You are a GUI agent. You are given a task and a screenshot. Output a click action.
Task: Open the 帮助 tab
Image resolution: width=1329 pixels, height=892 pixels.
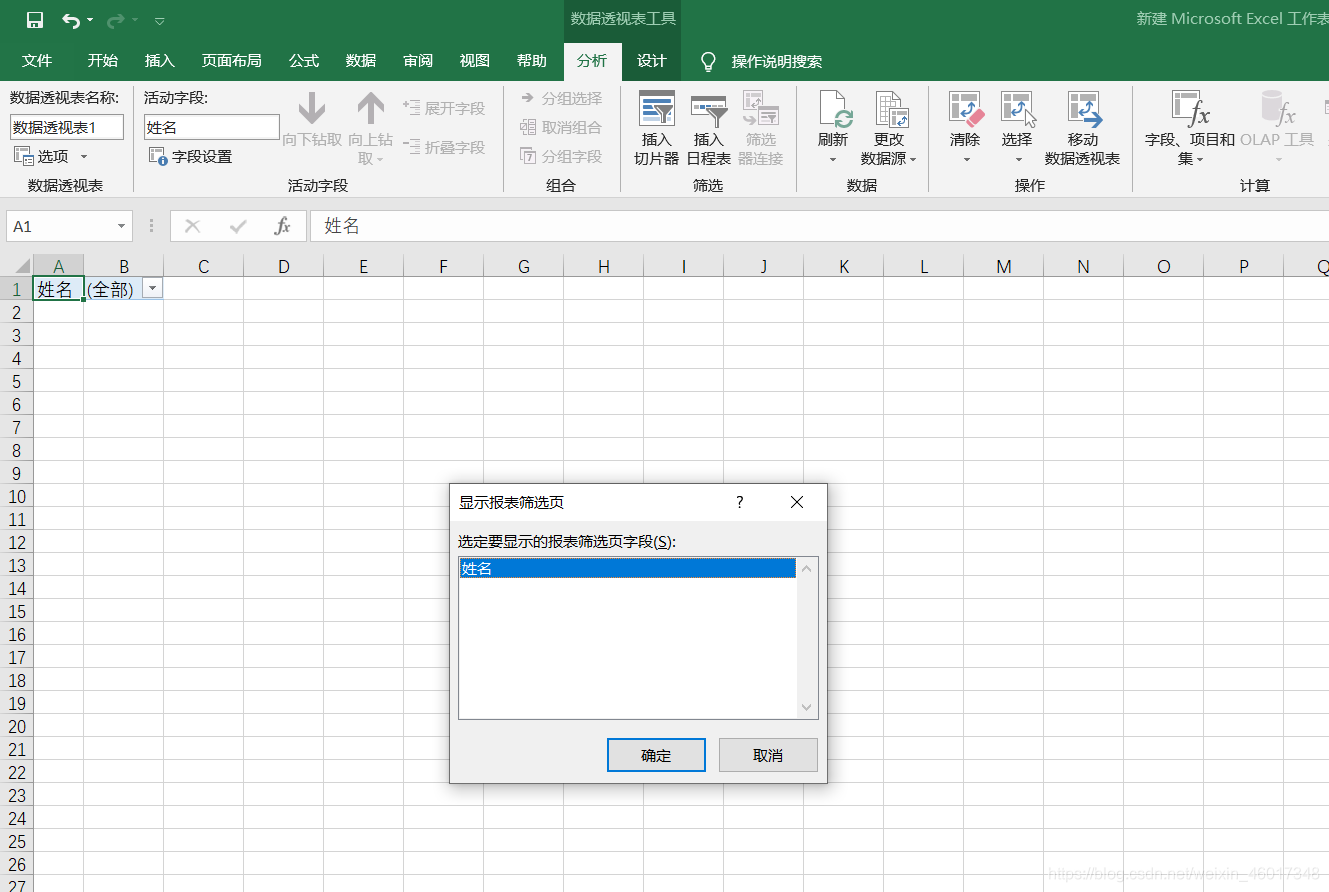pos(531,61)
